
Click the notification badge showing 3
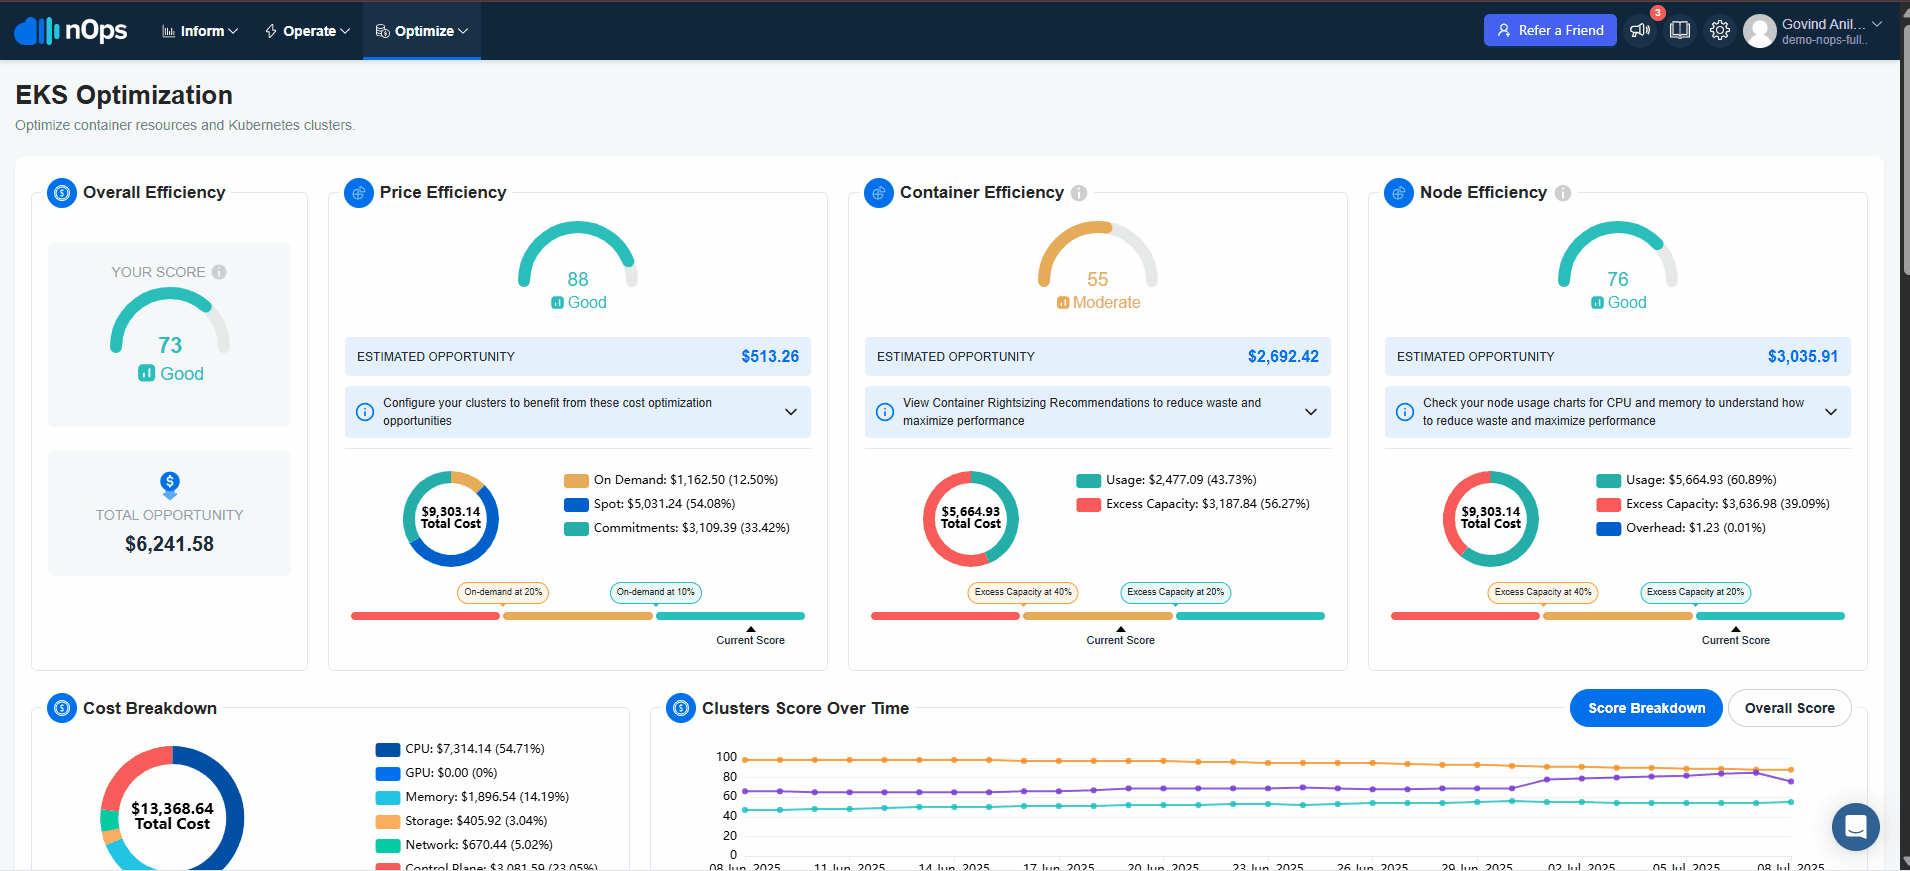(x=1658, y=13)
